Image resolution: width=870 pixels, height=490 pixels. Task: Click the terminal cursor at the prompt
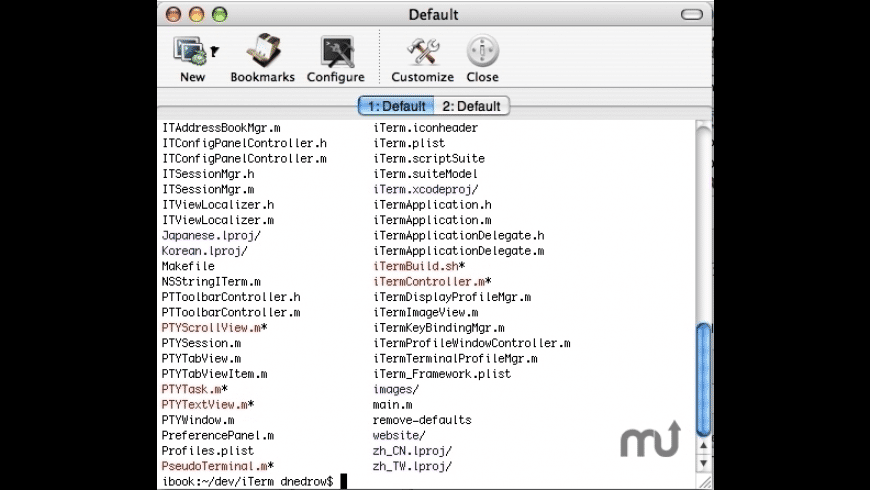click(343, 481)
